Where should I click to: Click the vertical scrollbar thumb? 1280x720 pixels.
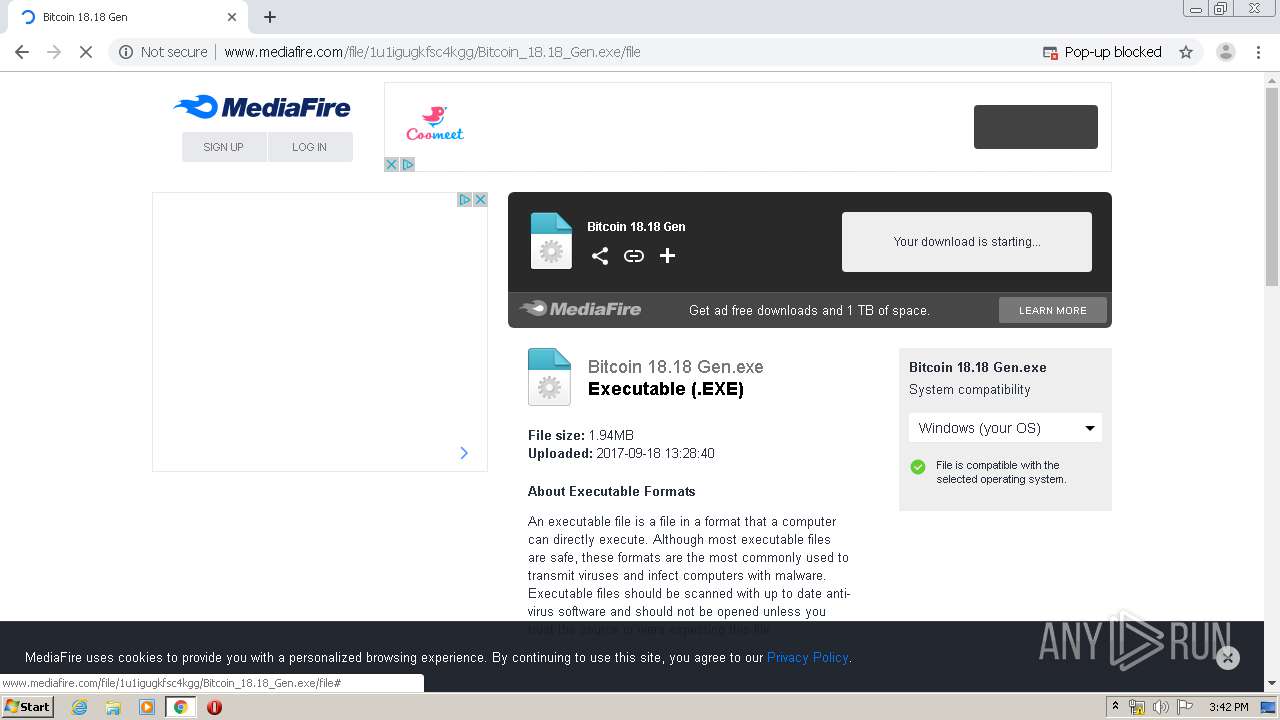(1272, 187)
